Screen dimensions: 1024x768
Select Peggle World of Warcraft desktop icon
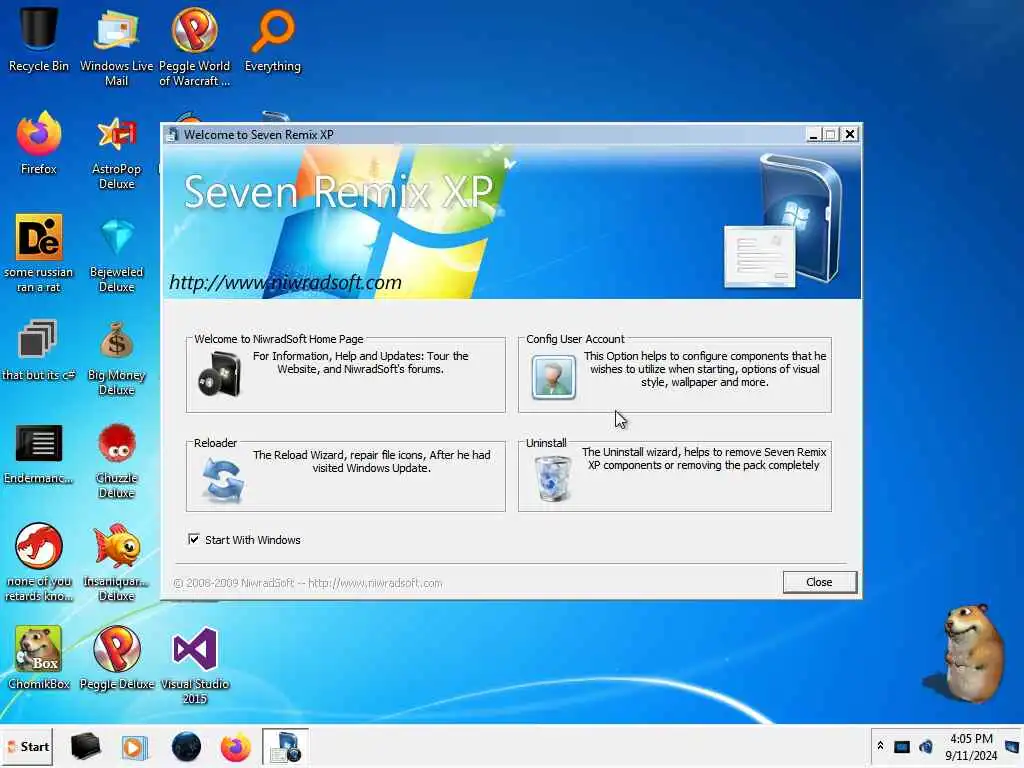coord(195,46)
